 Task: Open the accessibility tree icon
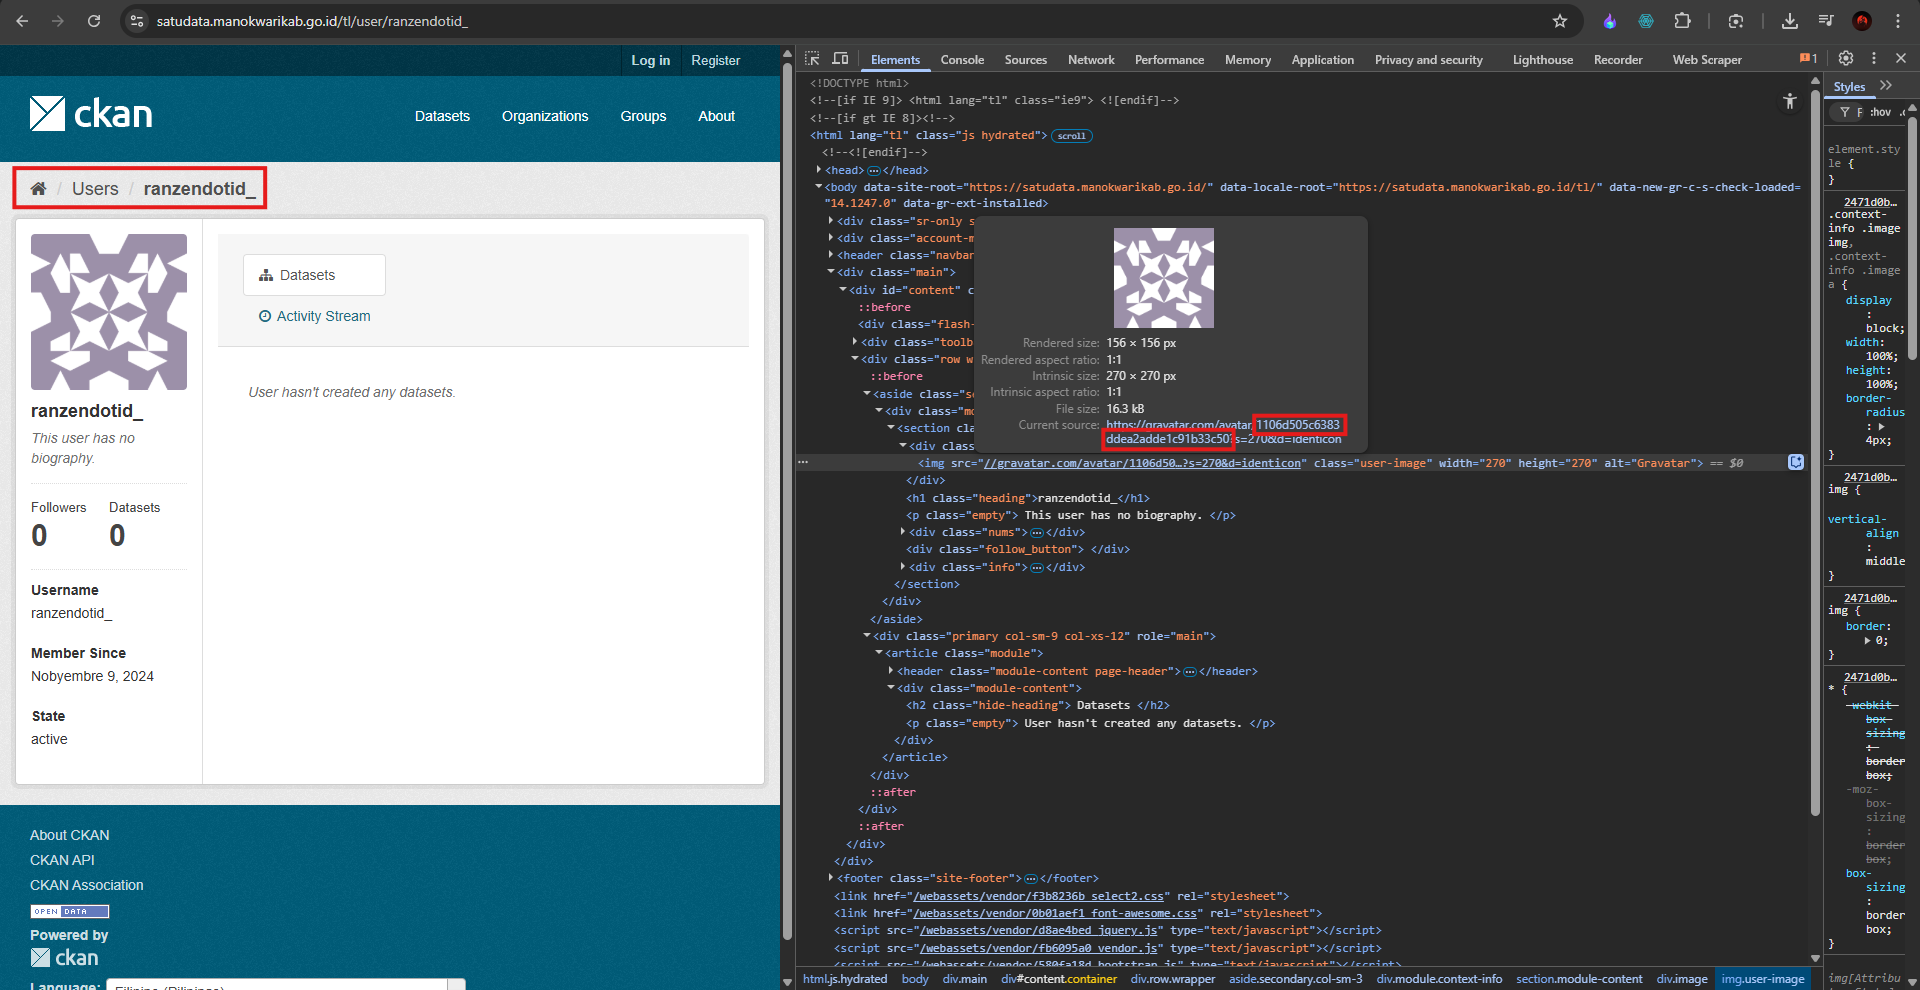coord(1790,101)
